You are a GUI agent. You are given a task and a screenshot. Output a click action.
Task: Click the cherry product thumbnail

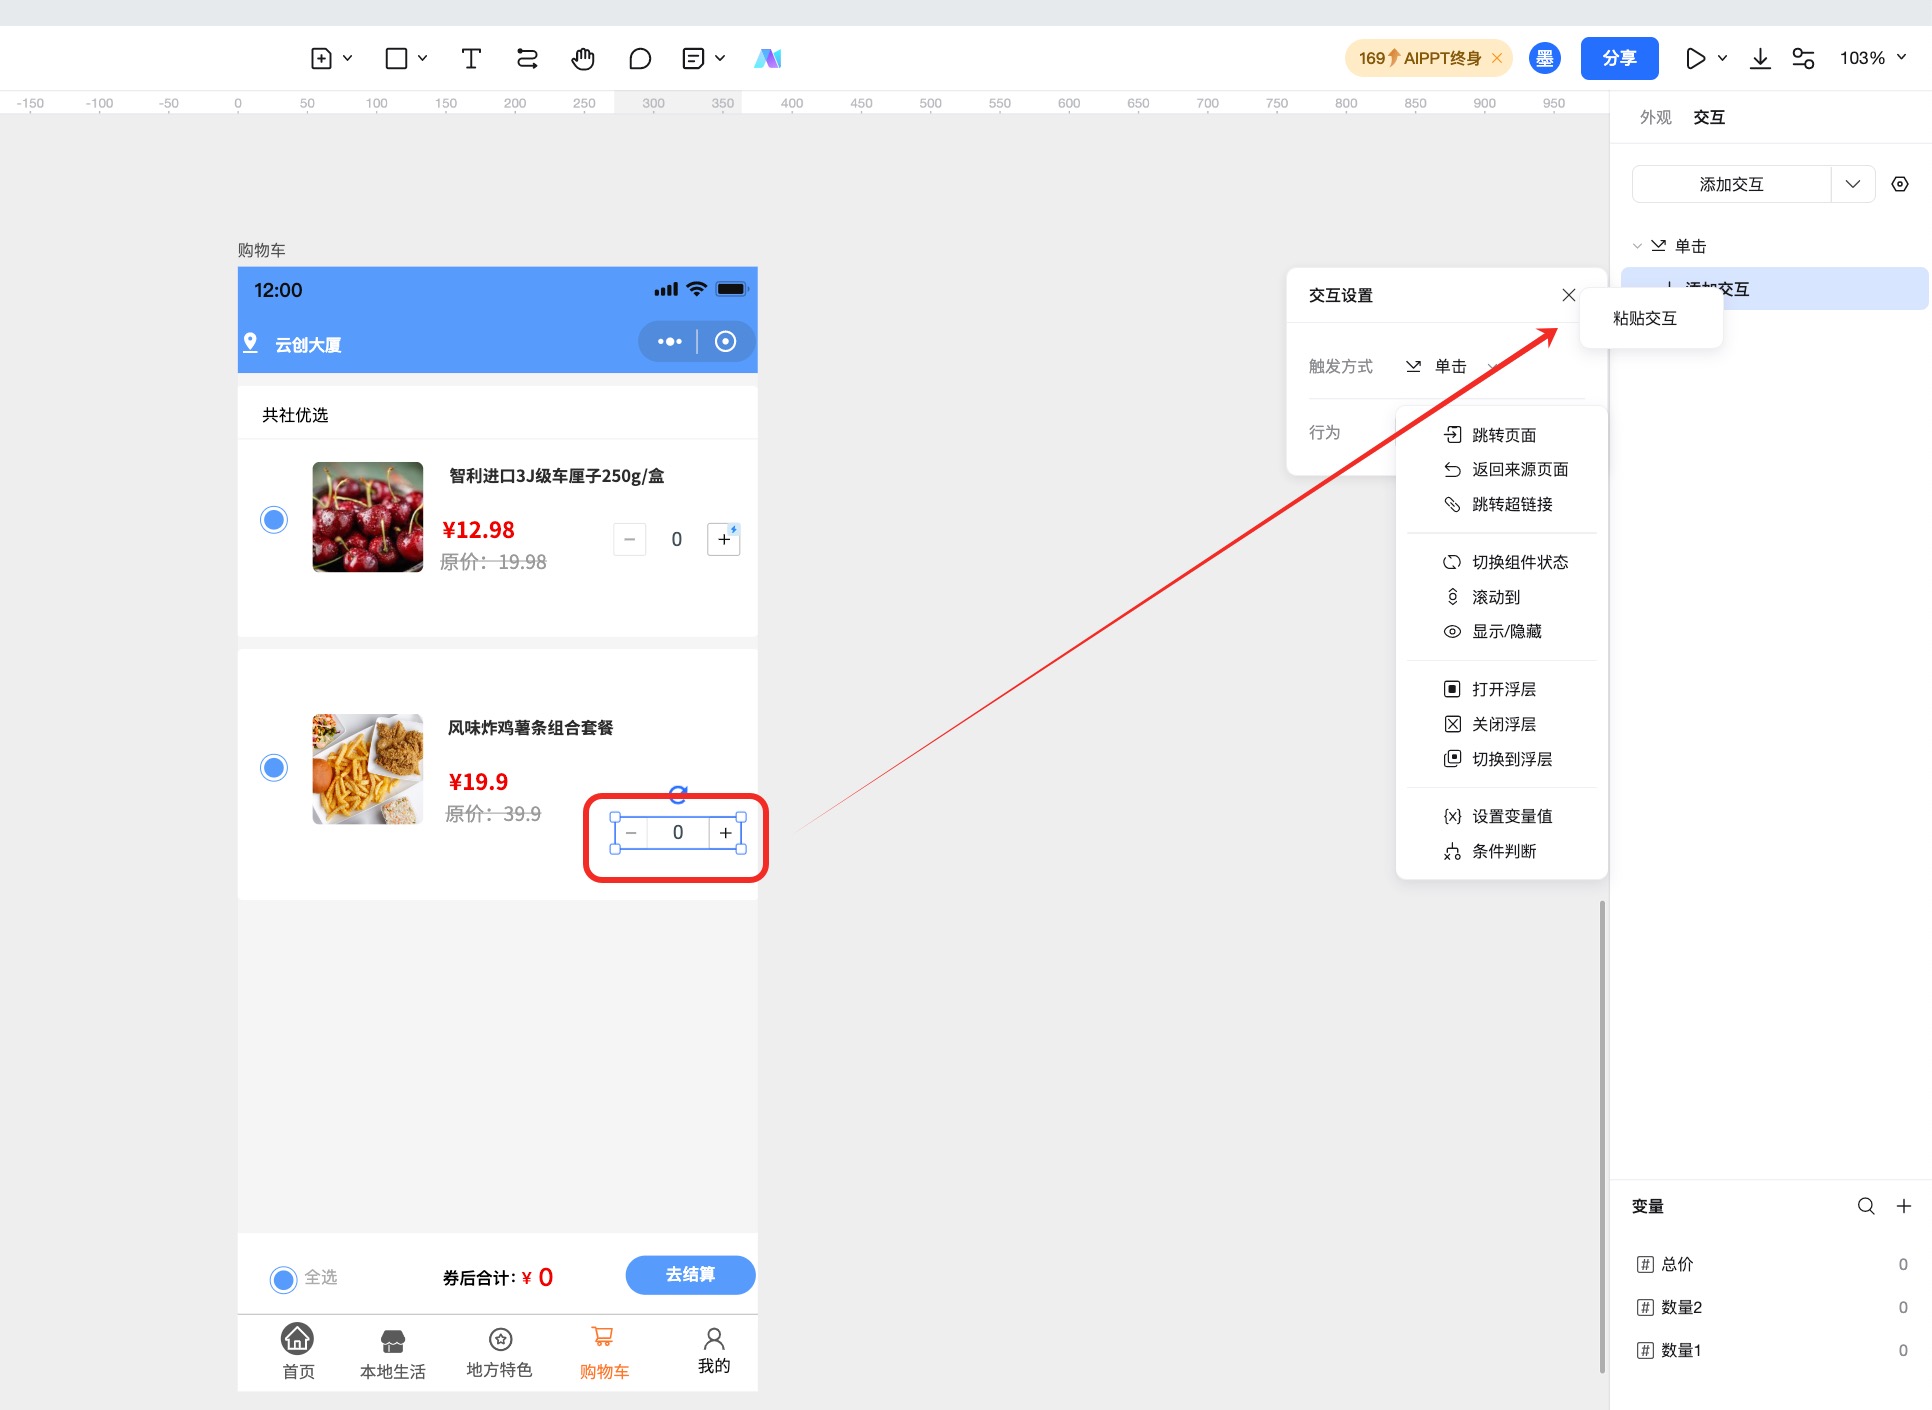coord(368,517)
